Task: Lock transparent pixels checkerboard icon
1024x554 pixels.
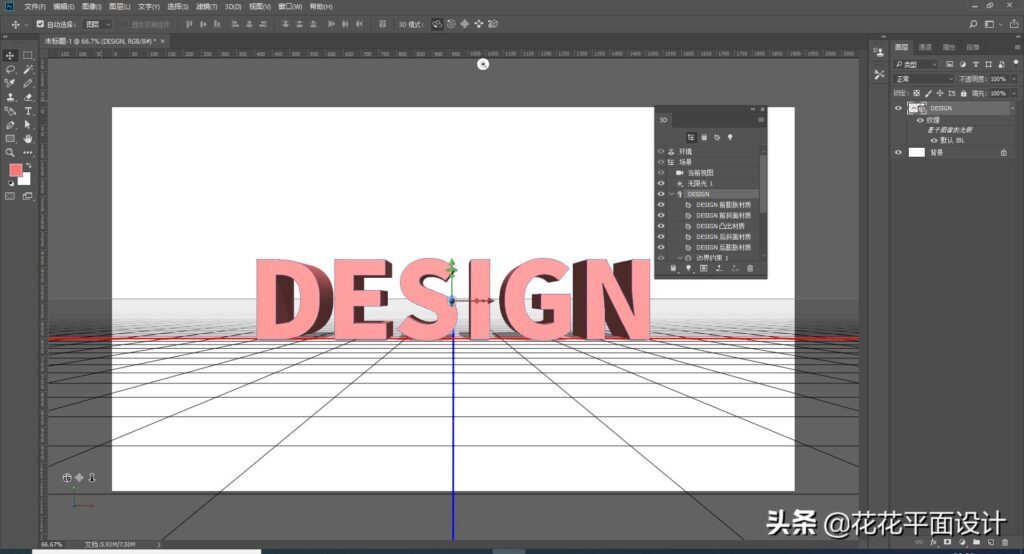Action: click(x=916, y=93)
